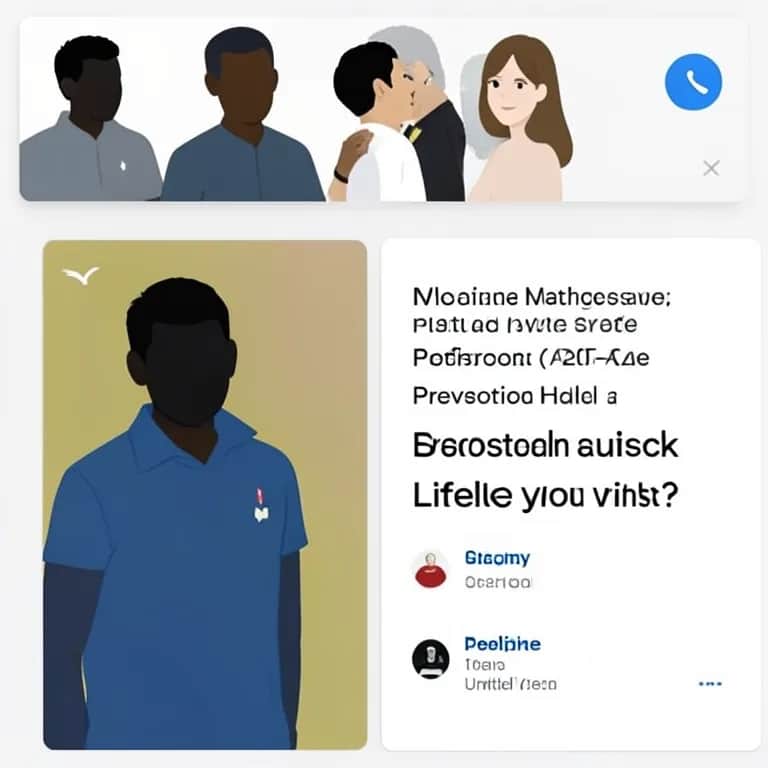Image resolution: width=768 pixels, height=768 pixels.
Task: Click the 'Prevsotioa Hdlel a' line
Action: pyautogui.click(x=514, y=396)
